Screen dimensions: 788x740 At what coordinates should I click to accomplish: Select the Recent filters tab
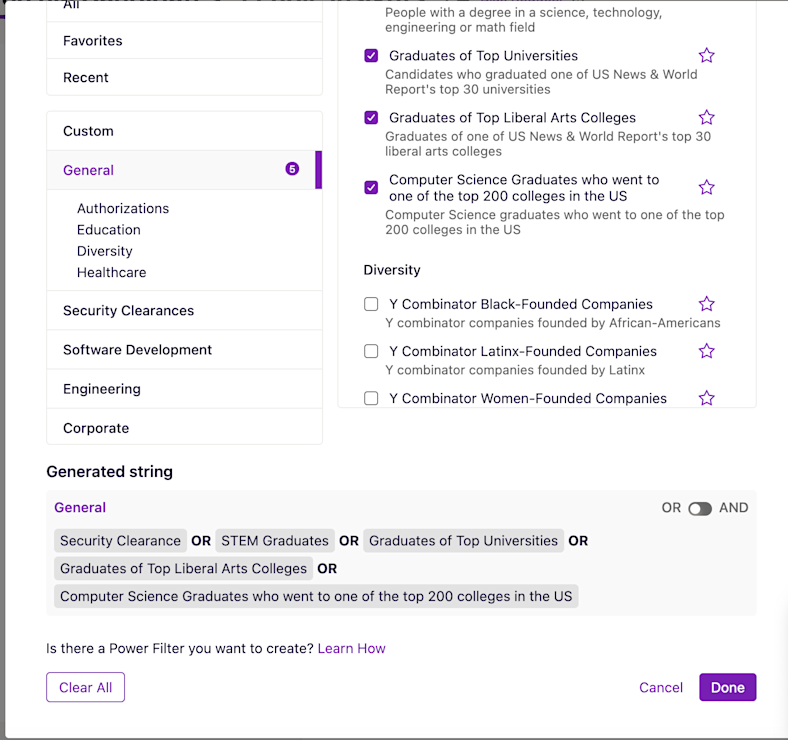86,78
